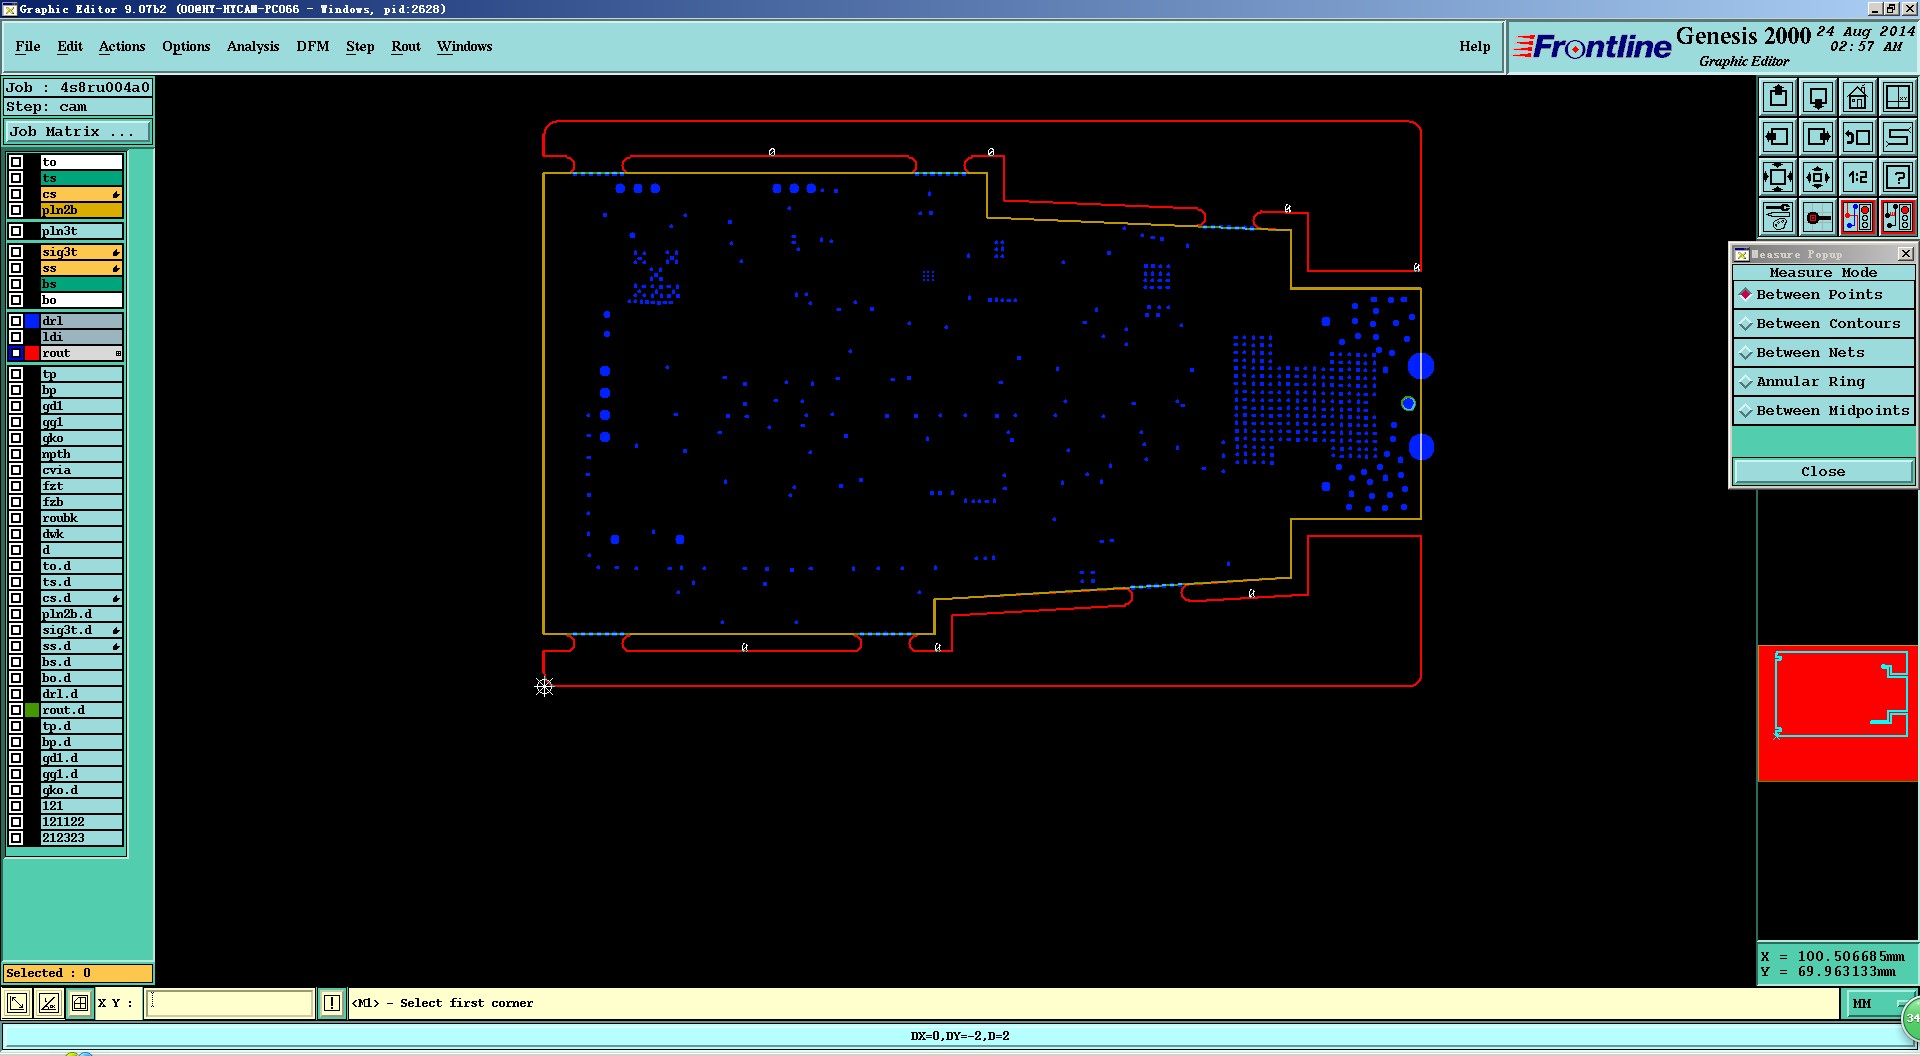1920x1056 pixels.
Task: Click the green rout.d layer color swatch
Action: [x=33, y=710]
